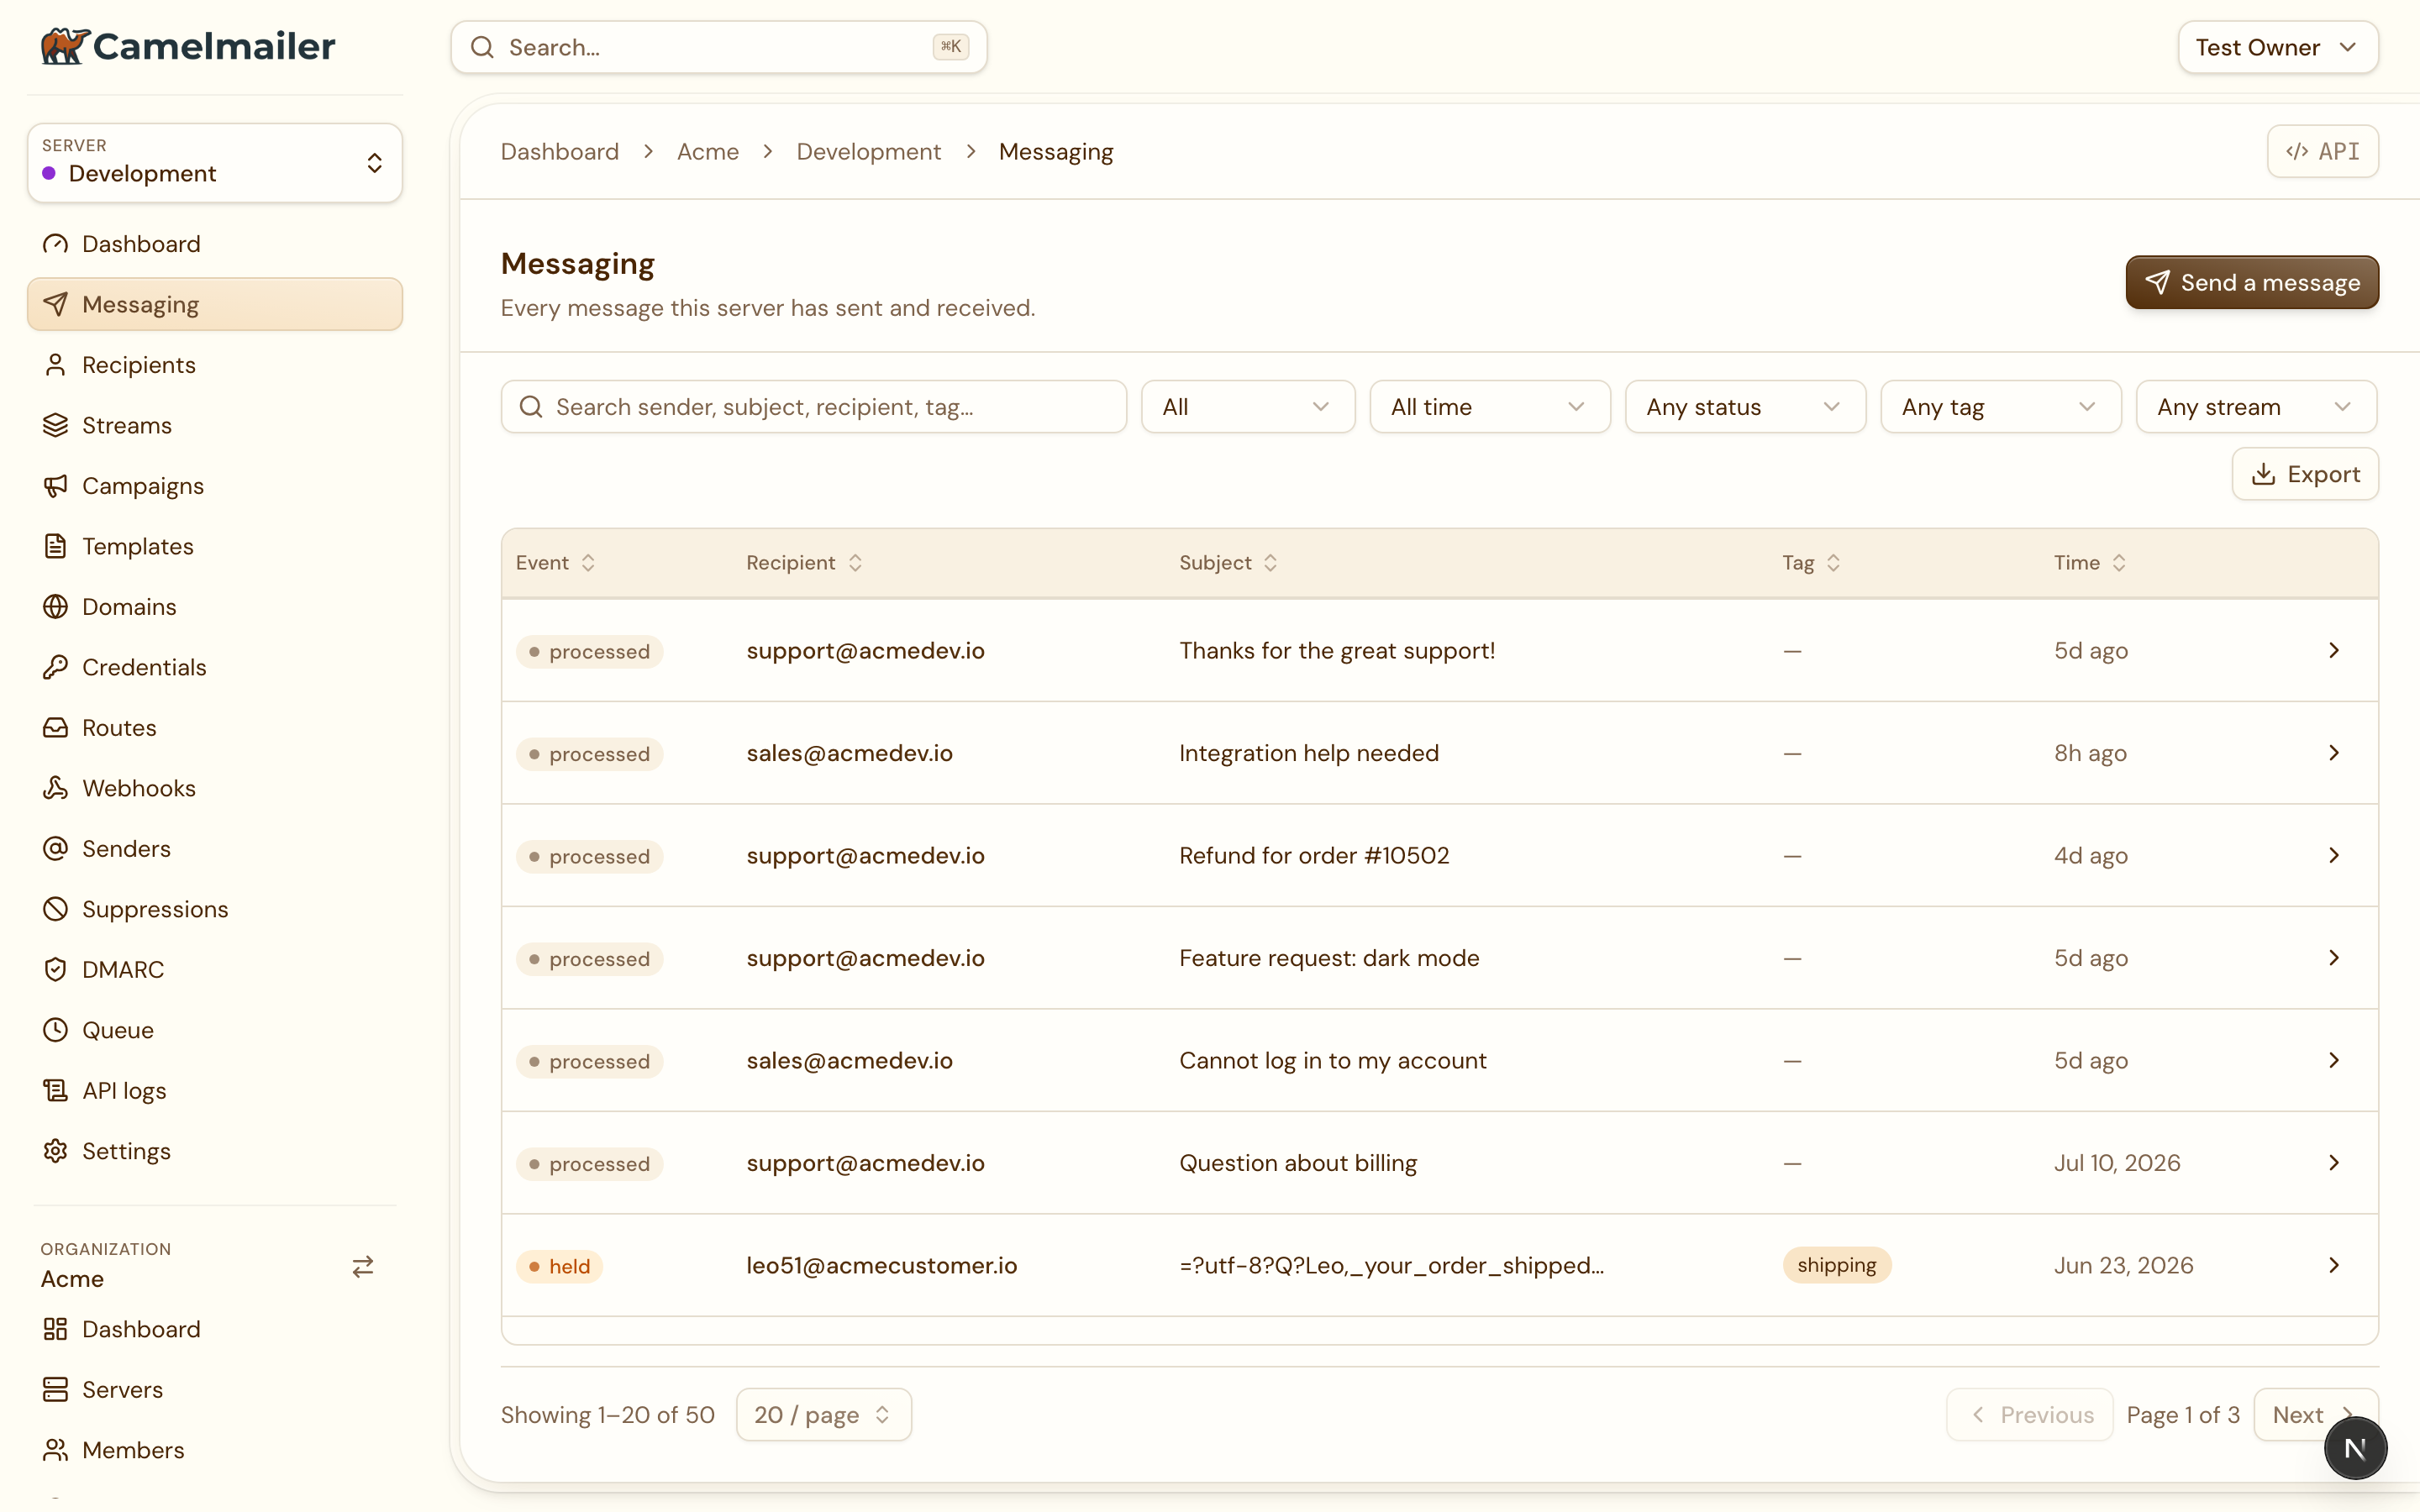
Task: Click the magnifier icon in global search
Action: (482, 47)
